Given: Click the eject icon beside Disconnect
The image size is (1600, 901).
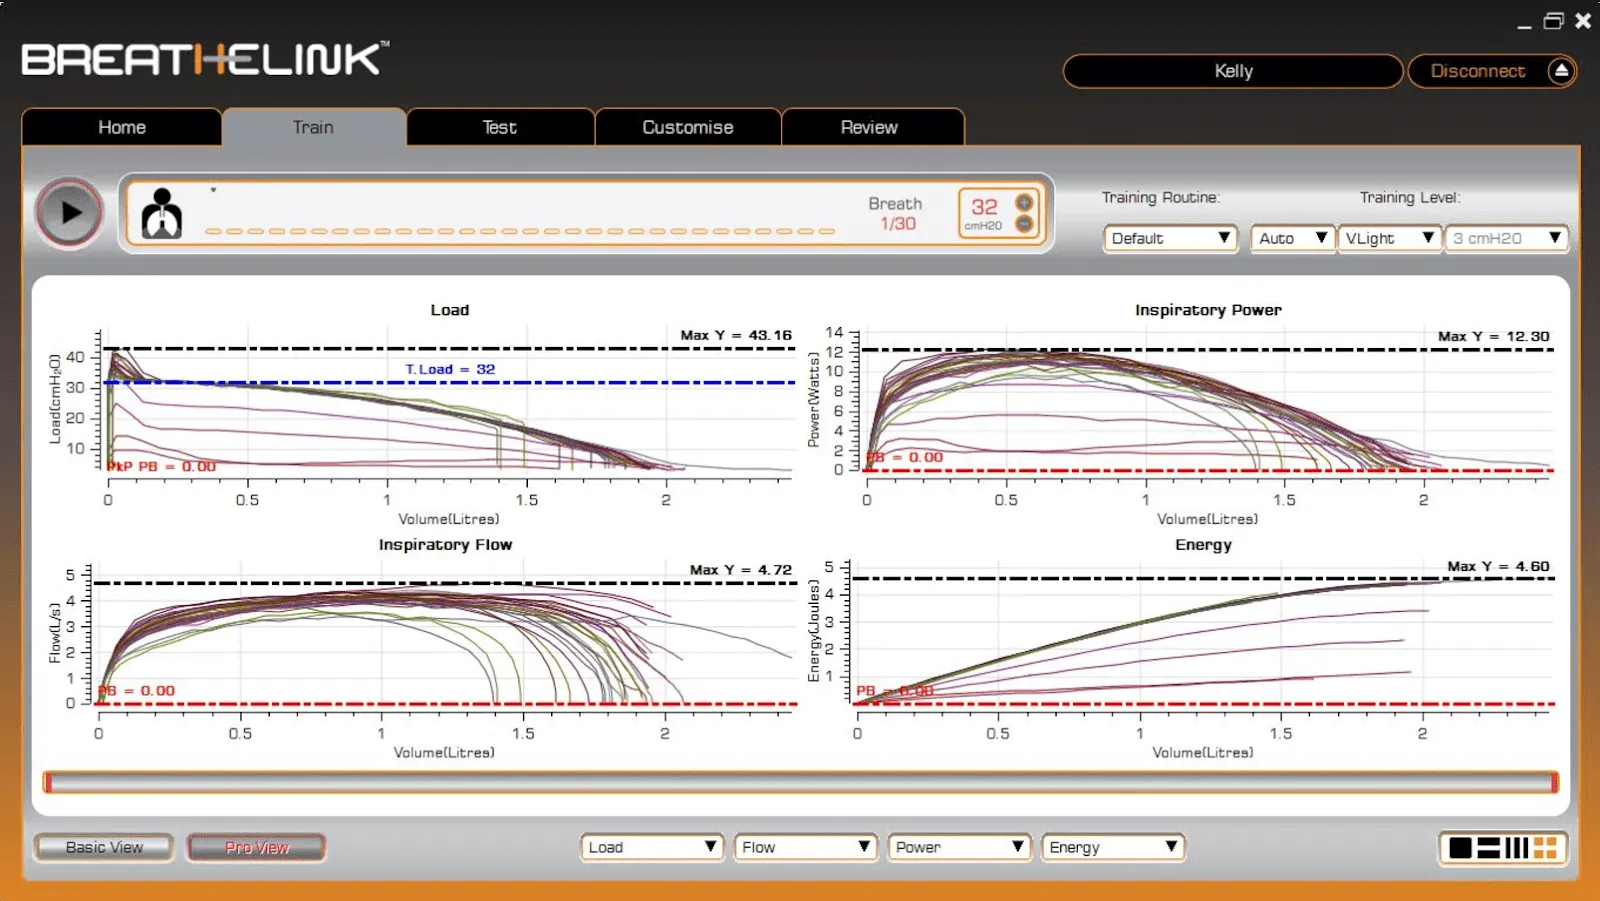Looking at the screenshot, I should pos(1561,71).
